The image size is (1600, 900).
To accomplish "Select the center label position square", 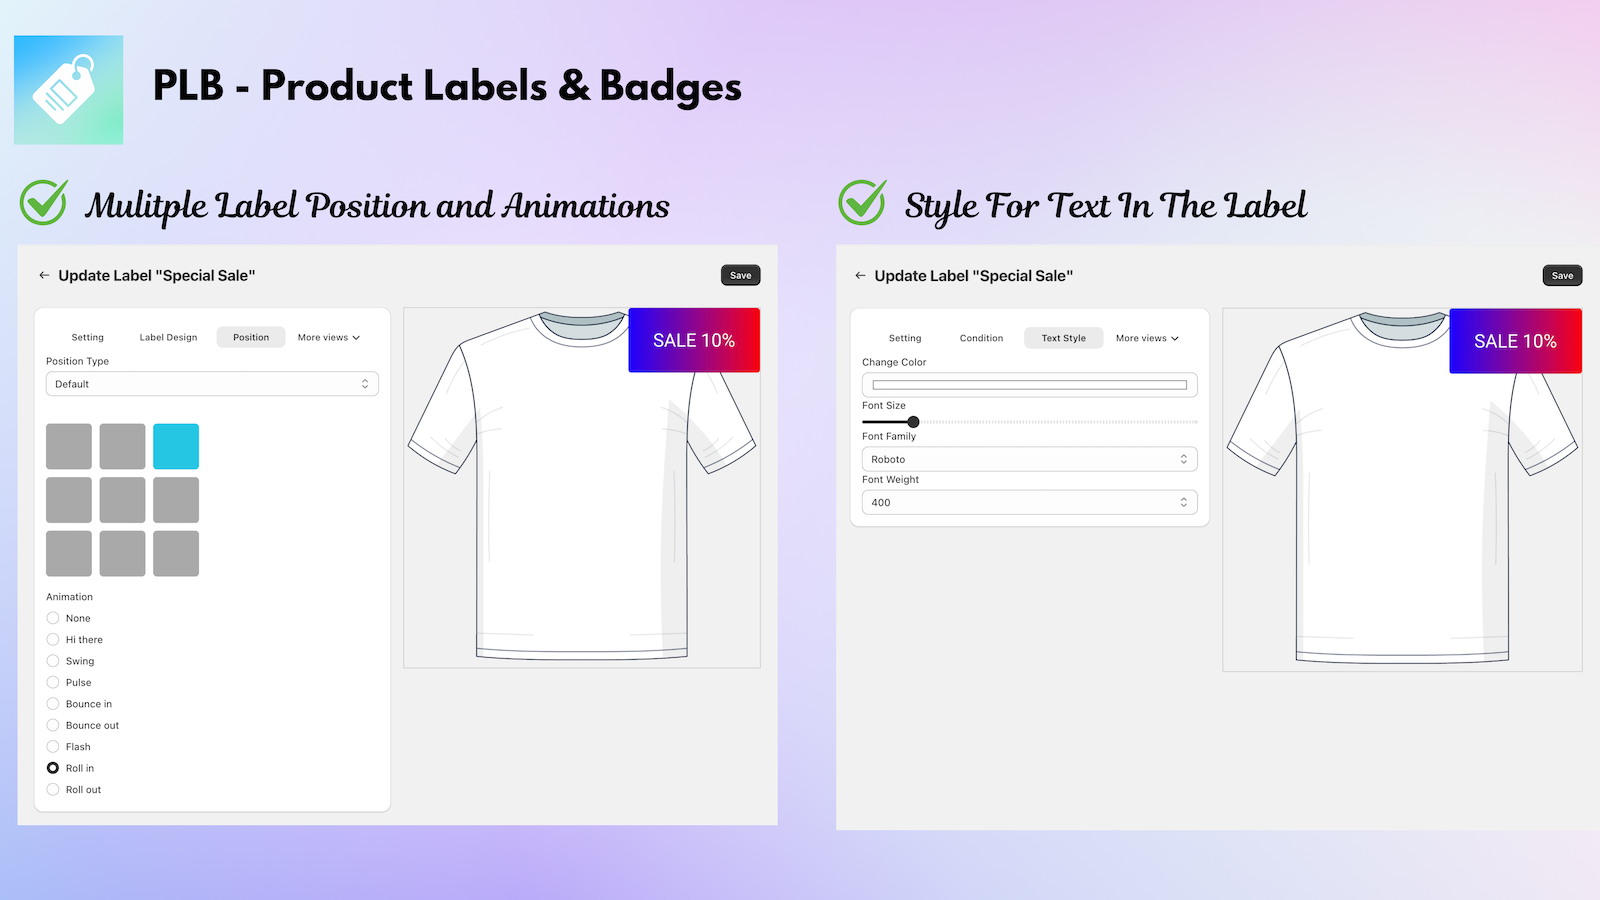I will (122, 499).
